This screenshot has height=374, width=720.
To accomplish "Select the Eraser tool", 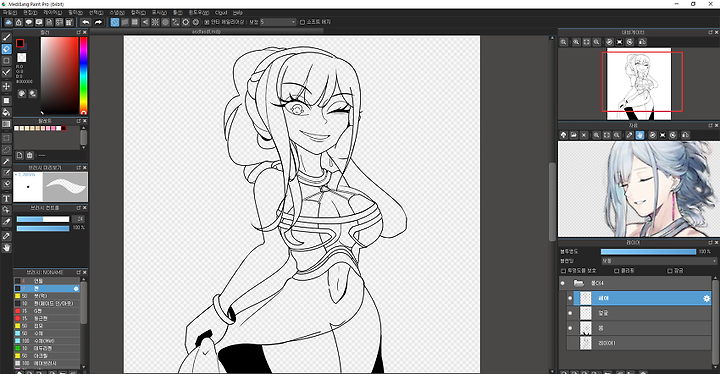I will [x=6, y=49].
